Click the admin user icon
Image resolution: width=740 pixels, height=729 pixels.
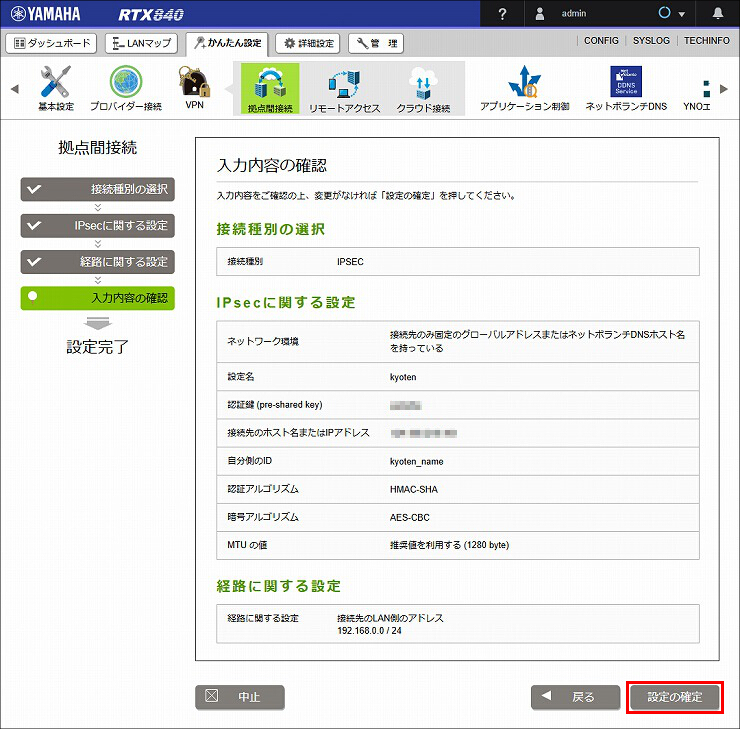(x=540, y=14)
